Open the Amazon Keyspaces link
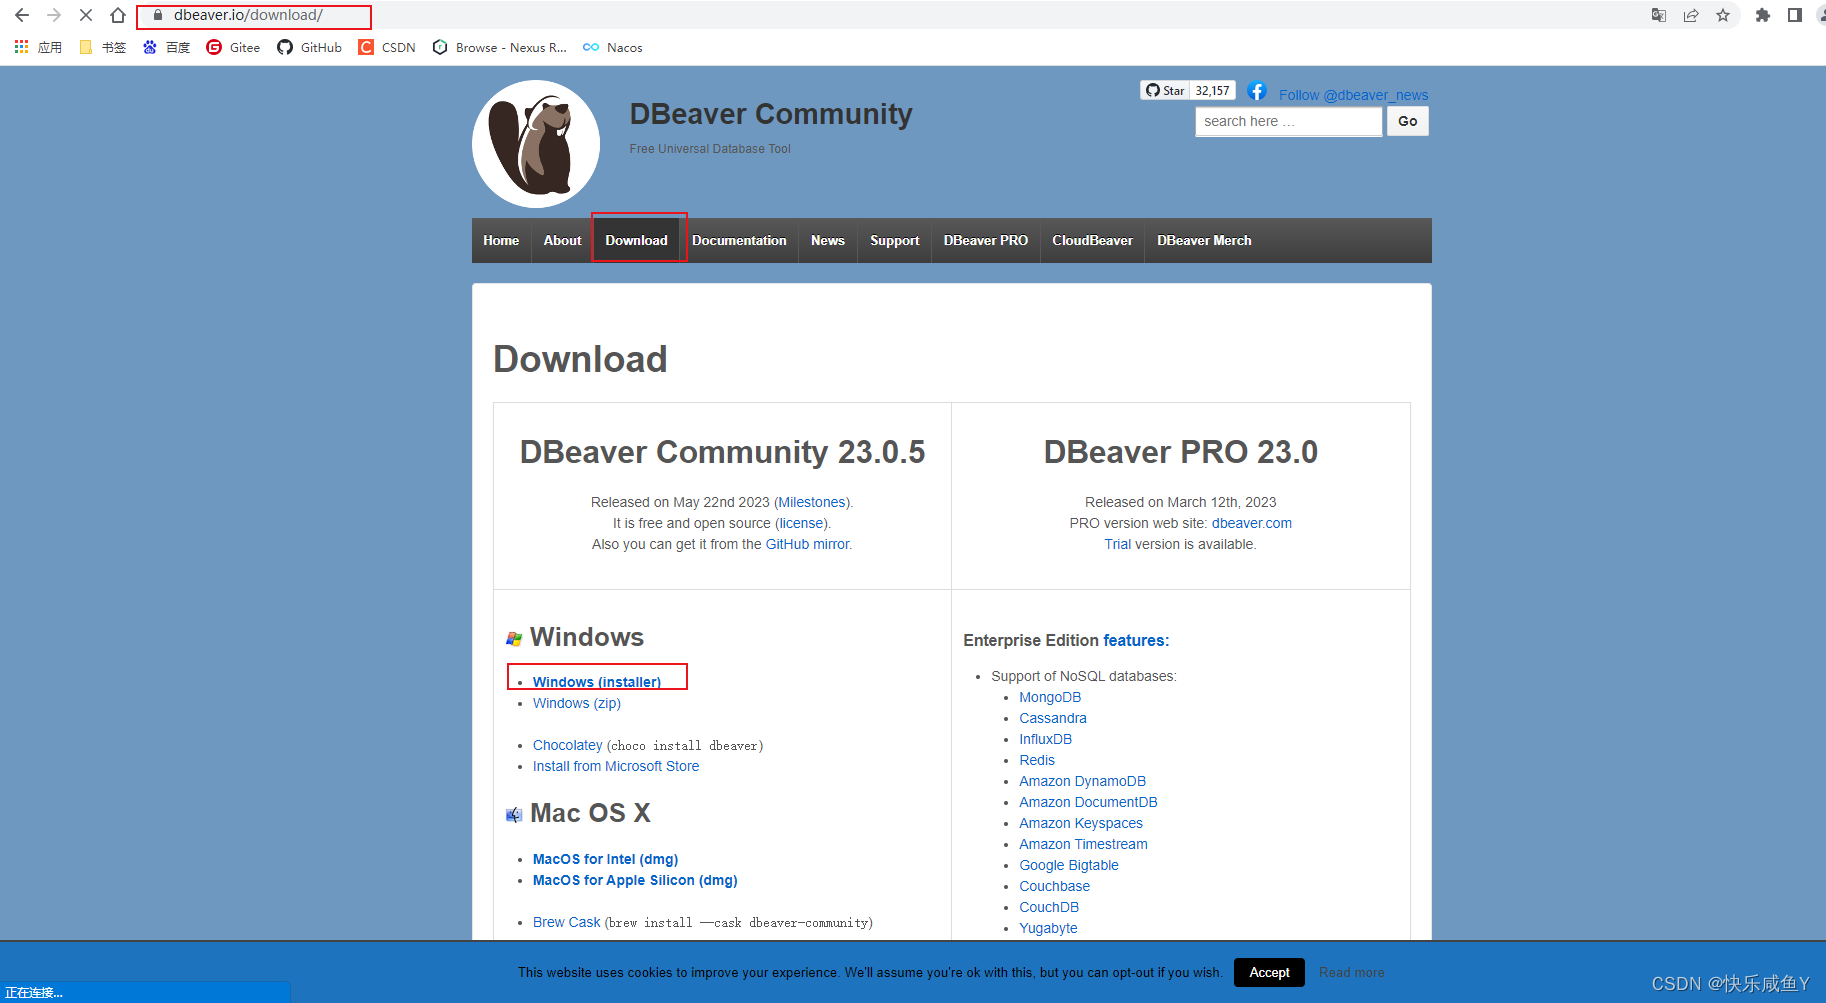Viewport: 1826px width, 1003px height. [x=1081, y=823]
